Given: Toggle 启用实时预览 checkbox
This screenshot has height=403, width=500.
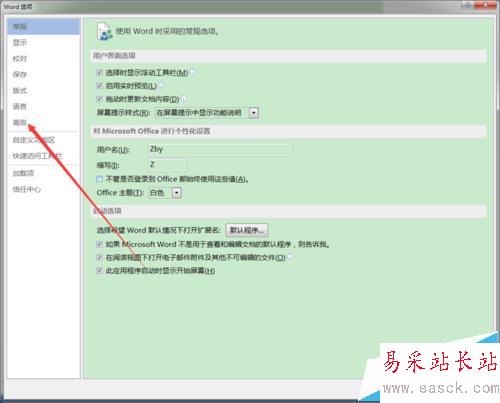Looking at the screenshot, I should point(99,86).
